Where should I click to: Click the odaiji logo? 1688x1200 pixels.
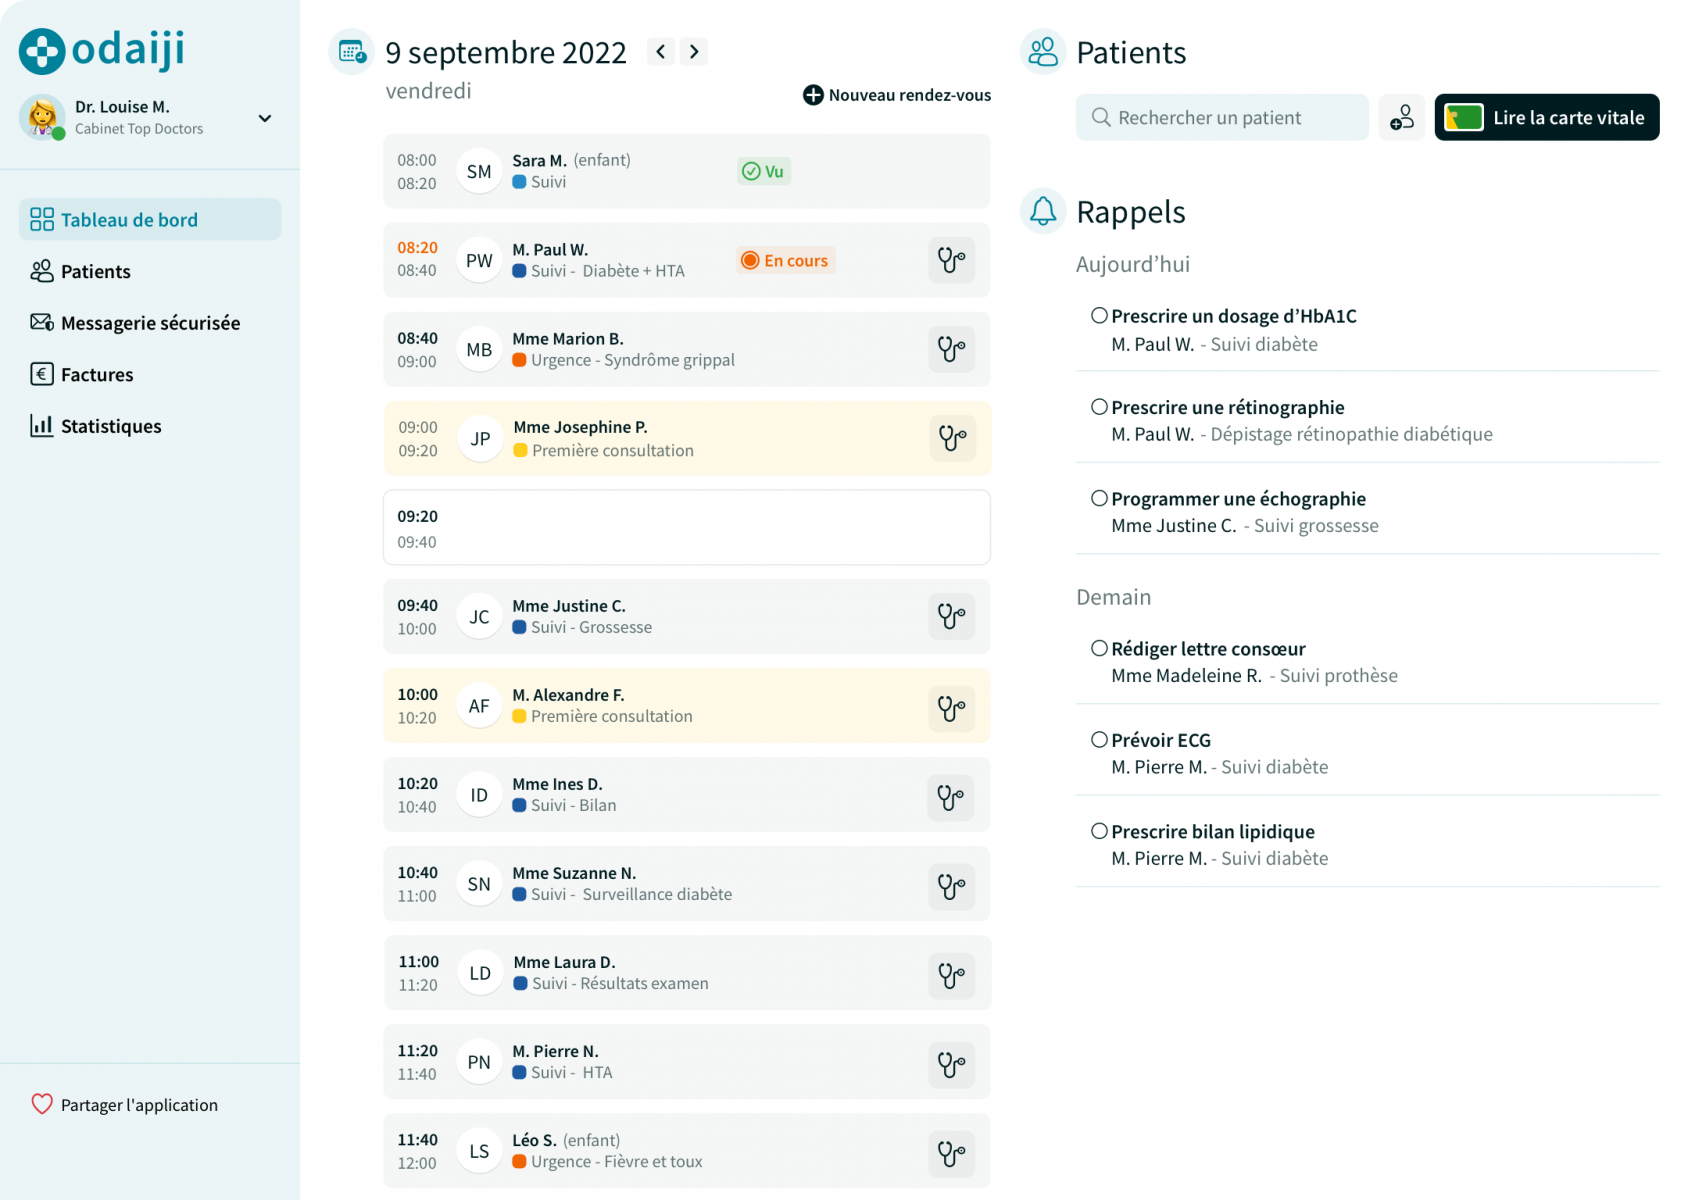pyautogui.click(x=102, y=50)
